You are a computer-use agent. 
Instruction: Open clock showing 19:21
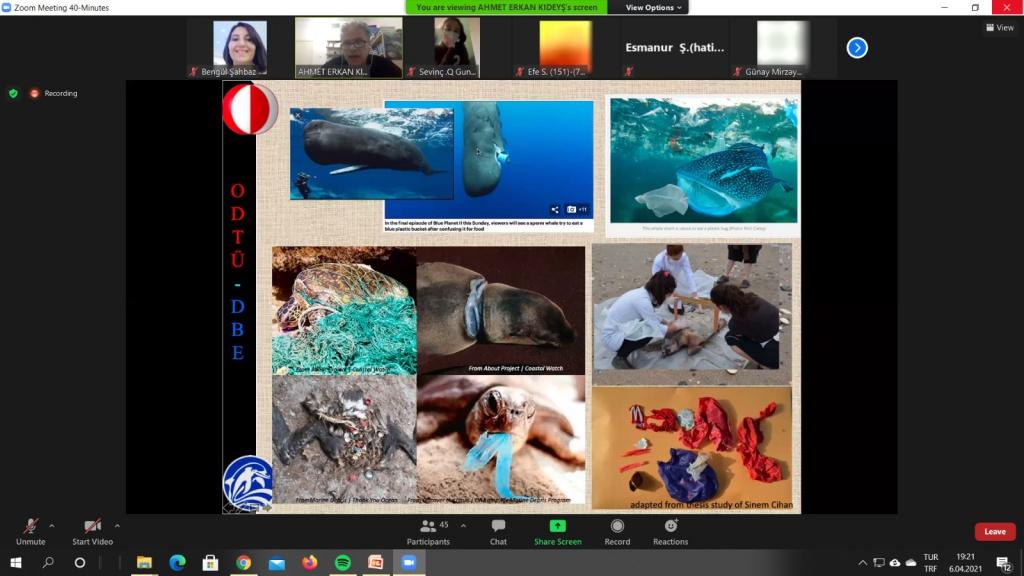(965, 563)
